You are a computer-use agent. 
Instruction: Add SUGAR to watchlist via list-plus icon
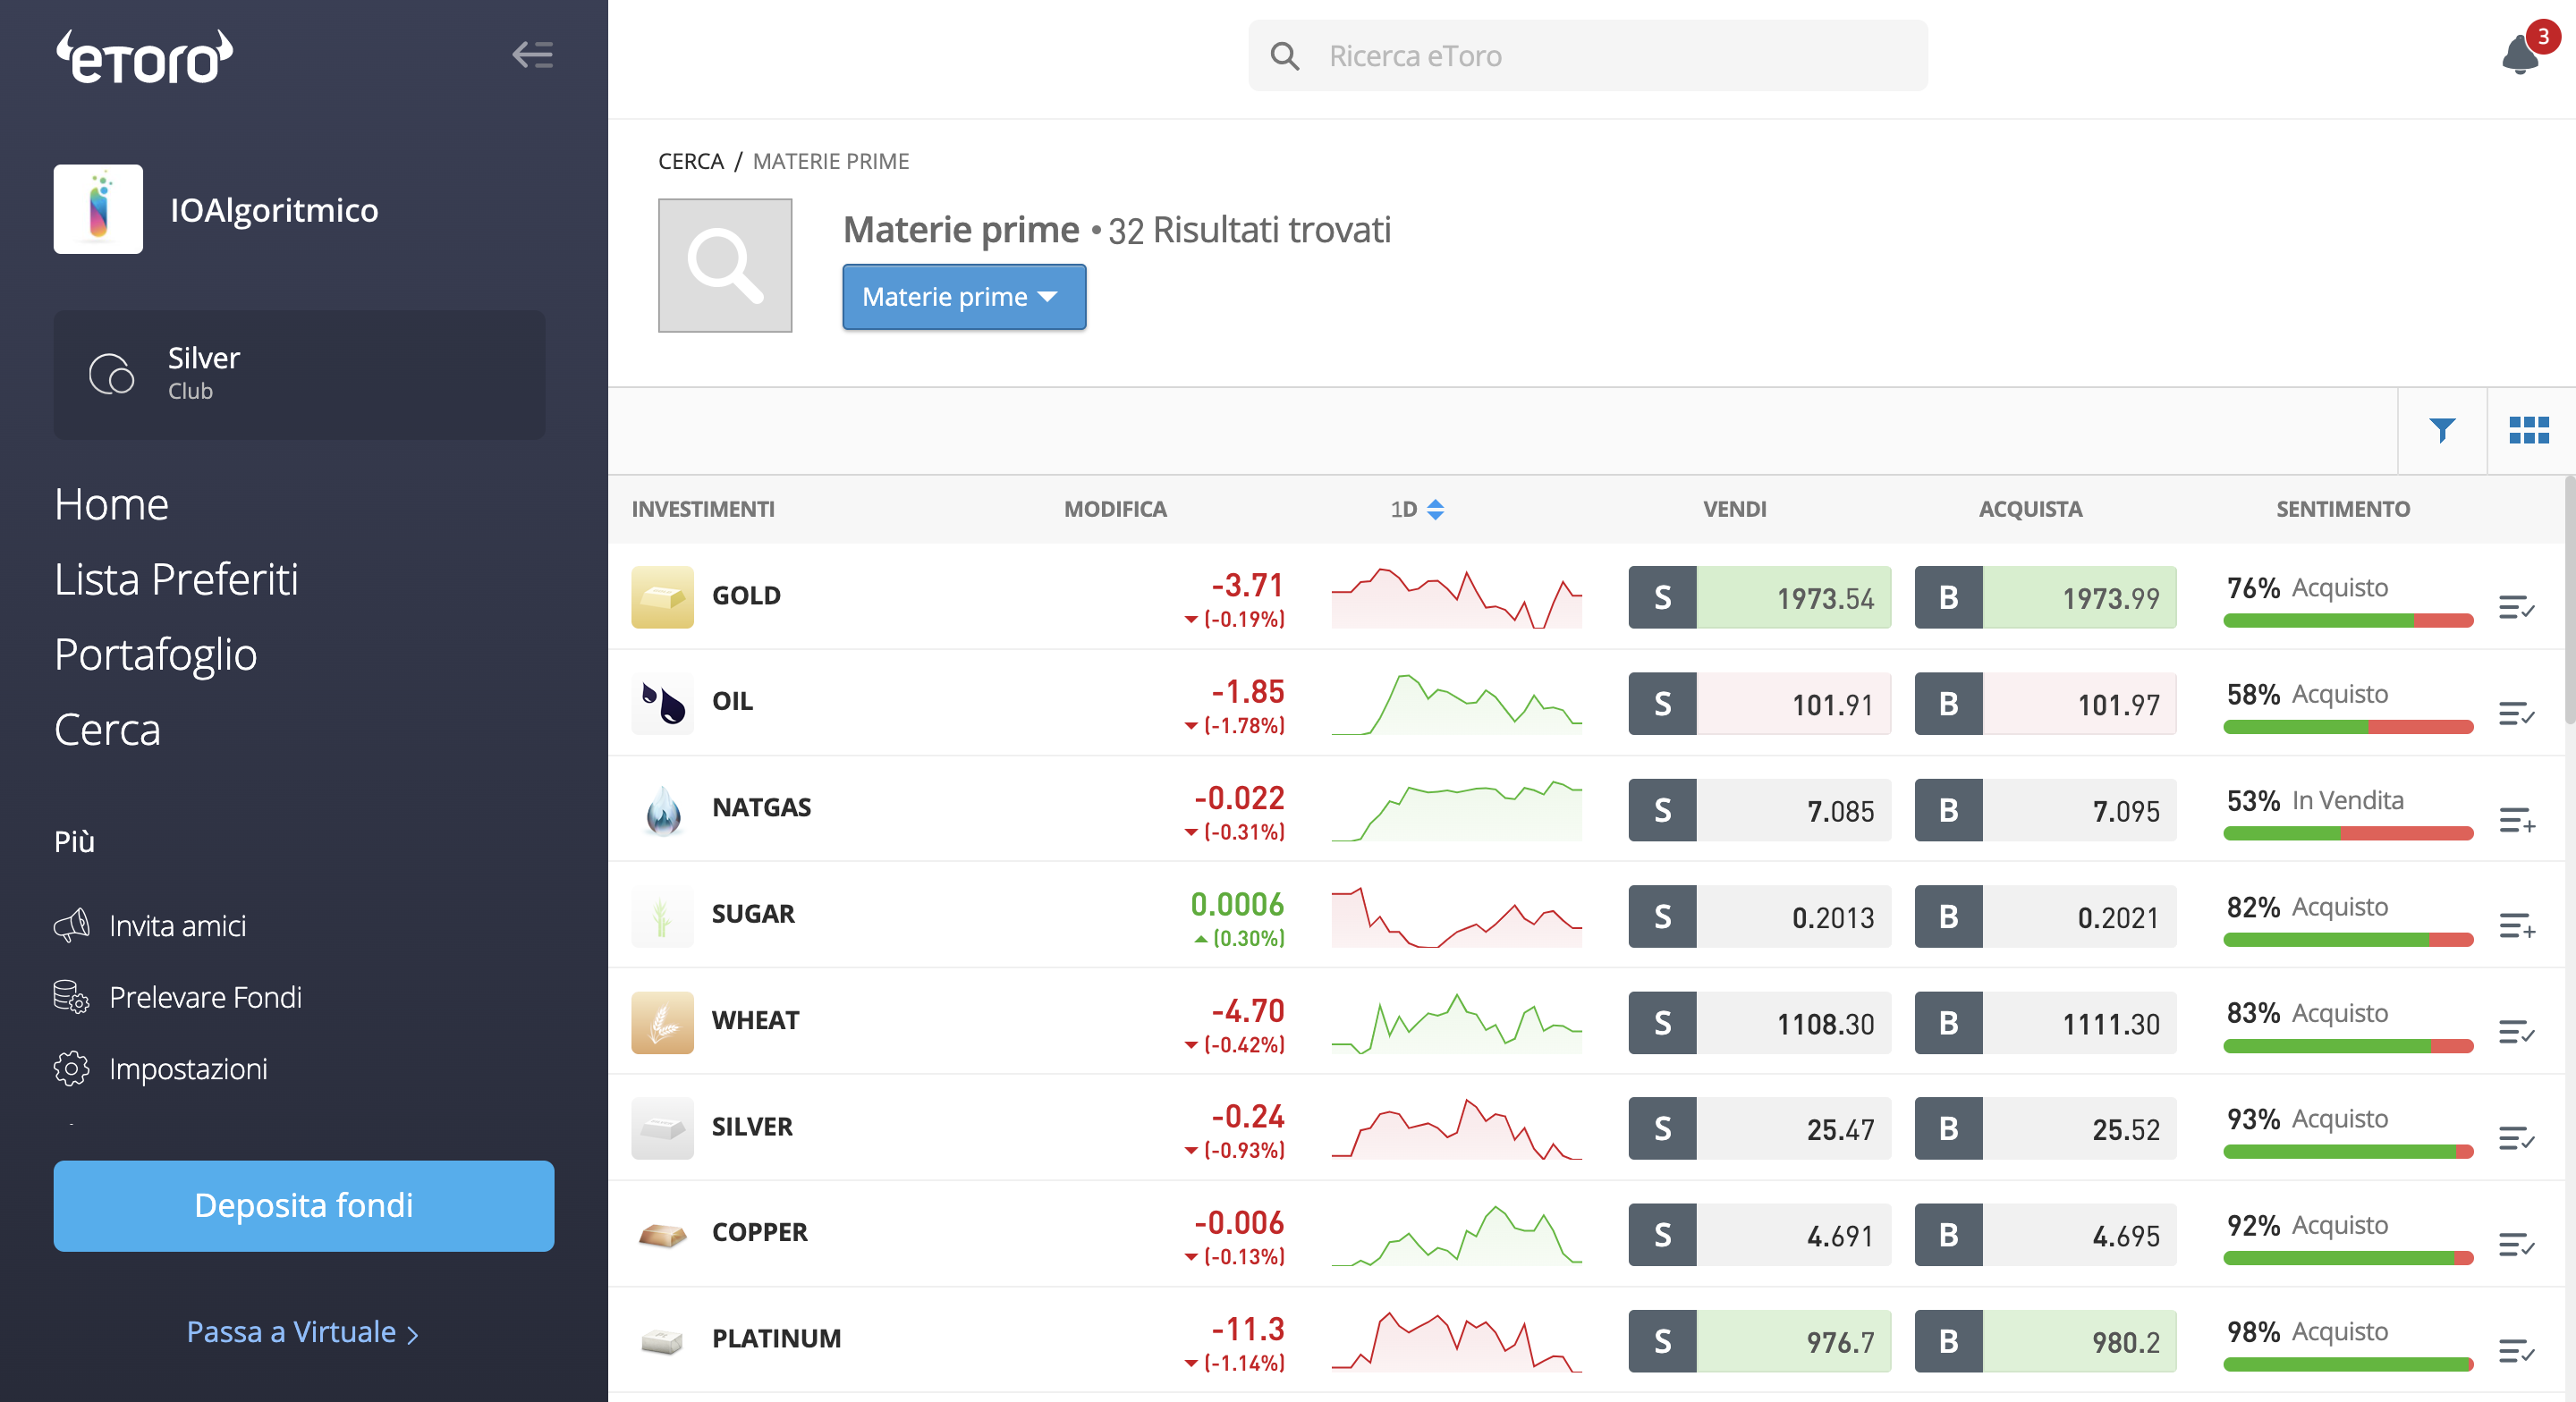(x=2516, y=925)
